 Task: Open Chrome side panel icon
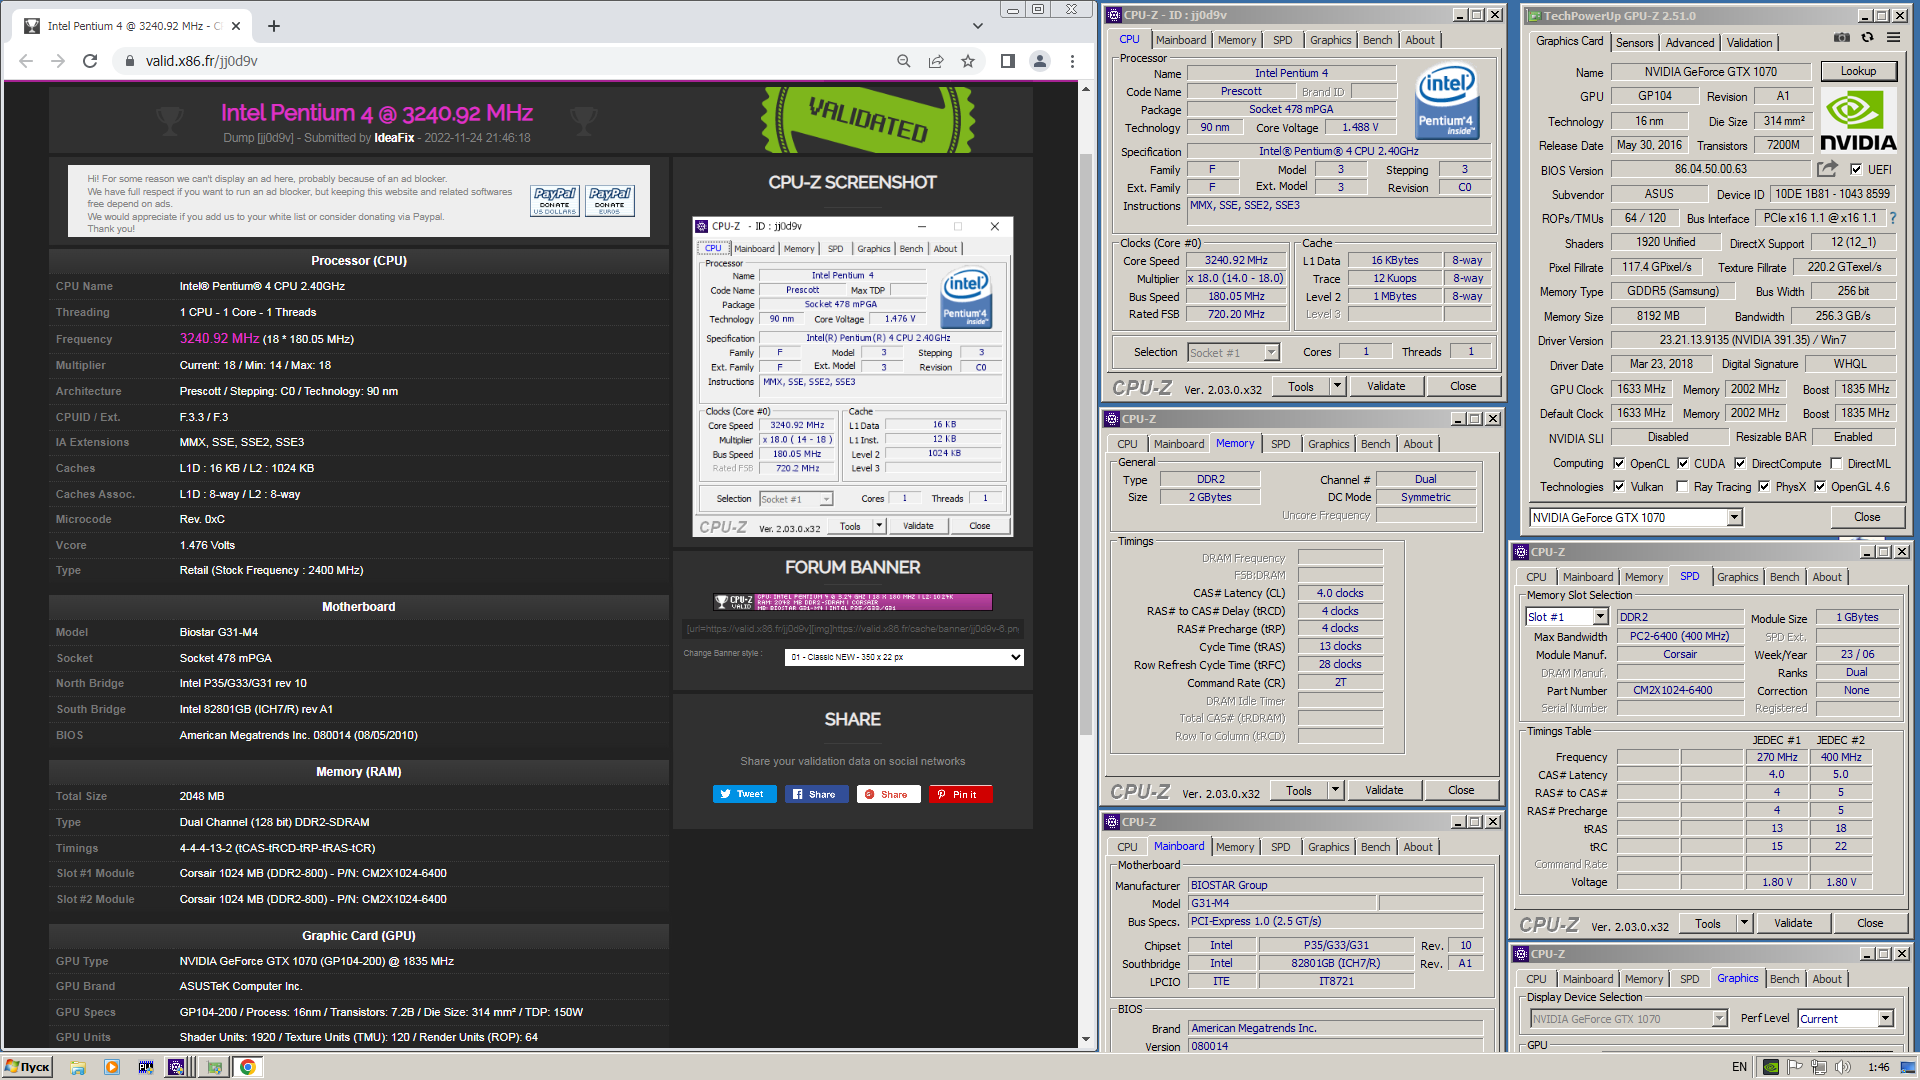(x=1008, y=61)
